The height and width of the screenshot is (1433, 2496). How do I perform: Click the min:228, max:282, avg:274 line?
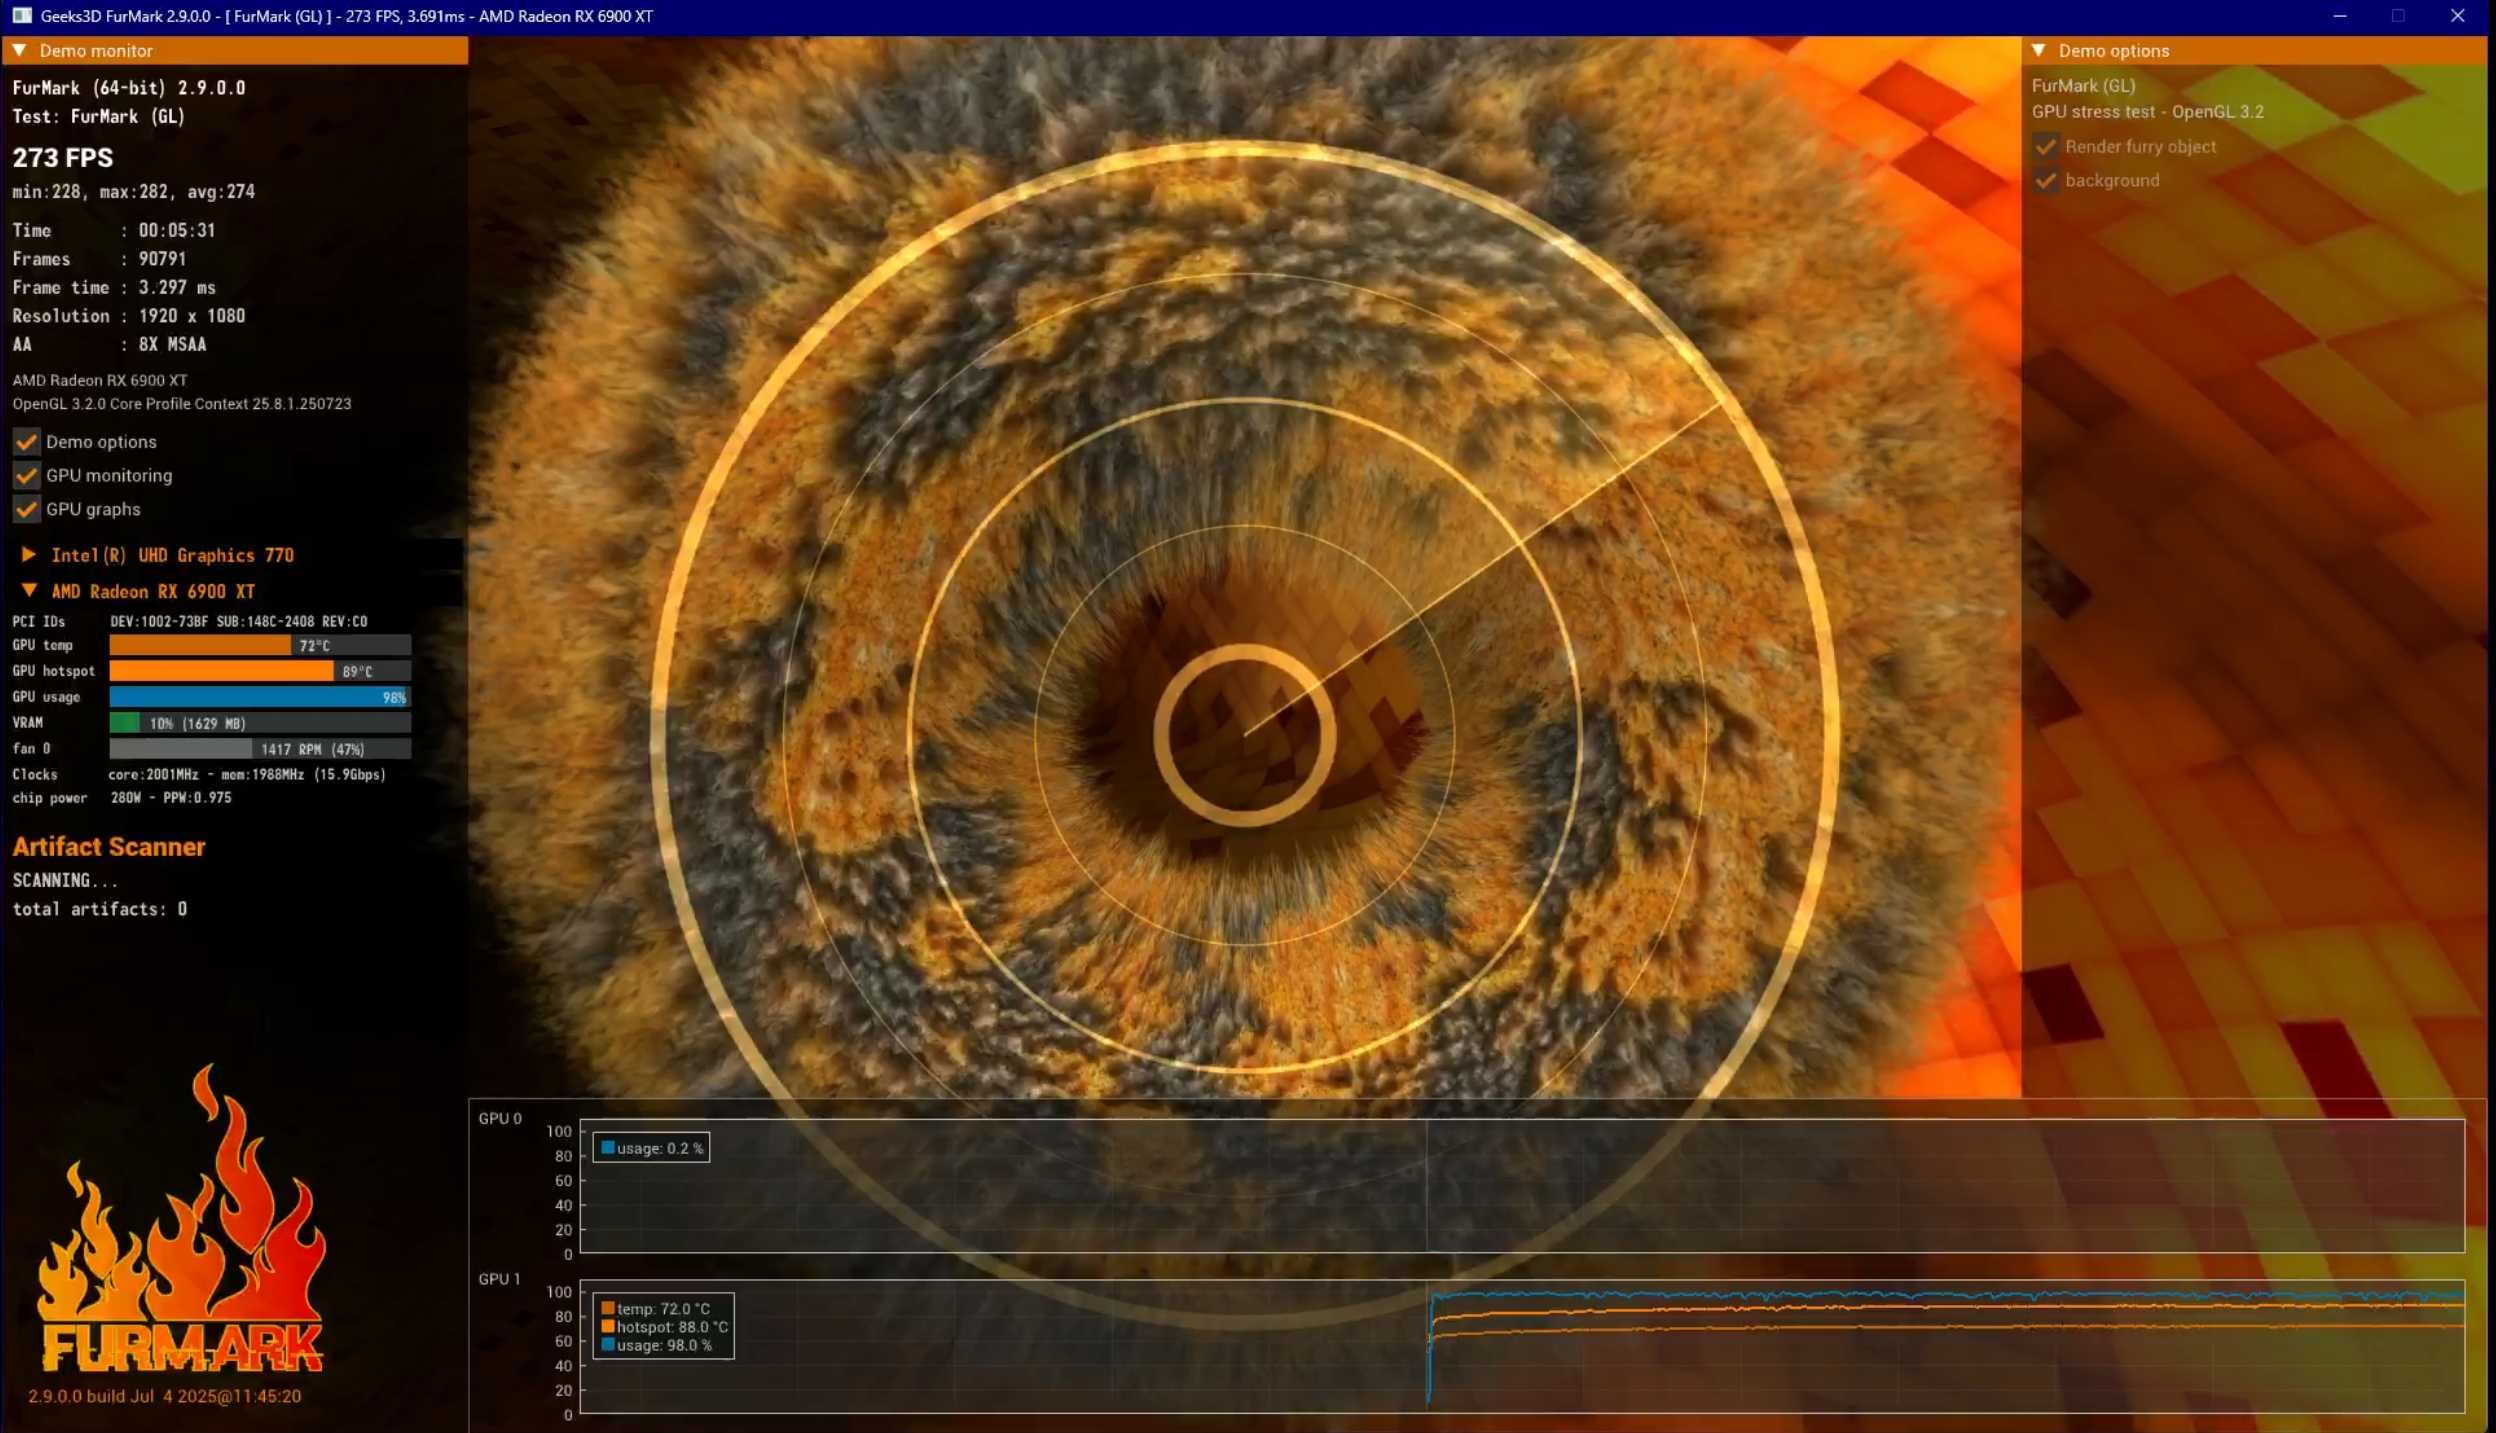133,191
